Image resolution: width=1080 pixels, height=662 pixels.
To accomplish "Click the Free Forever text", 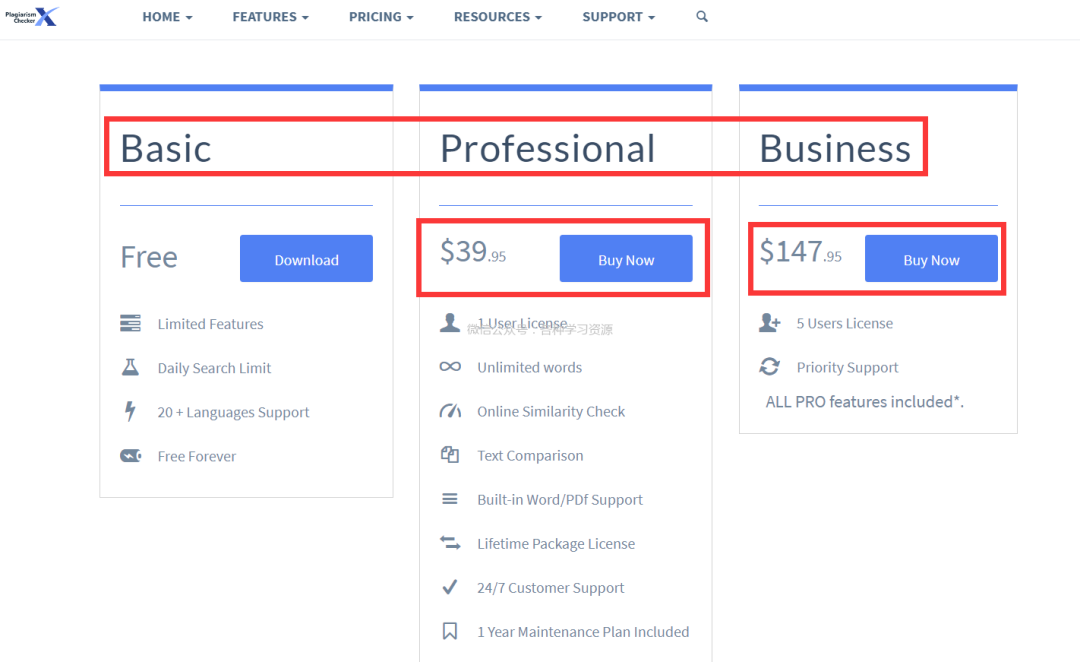I will [x=196, y=456].
